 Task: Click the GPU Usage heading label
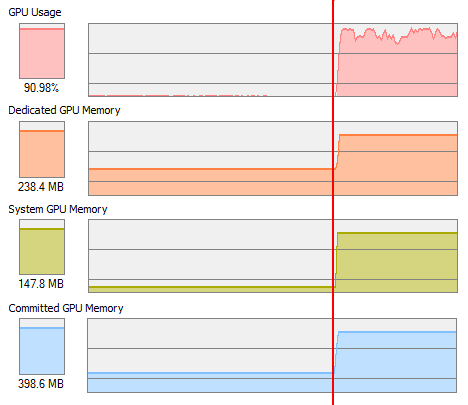pyautogui.click(x=35, y=12)
